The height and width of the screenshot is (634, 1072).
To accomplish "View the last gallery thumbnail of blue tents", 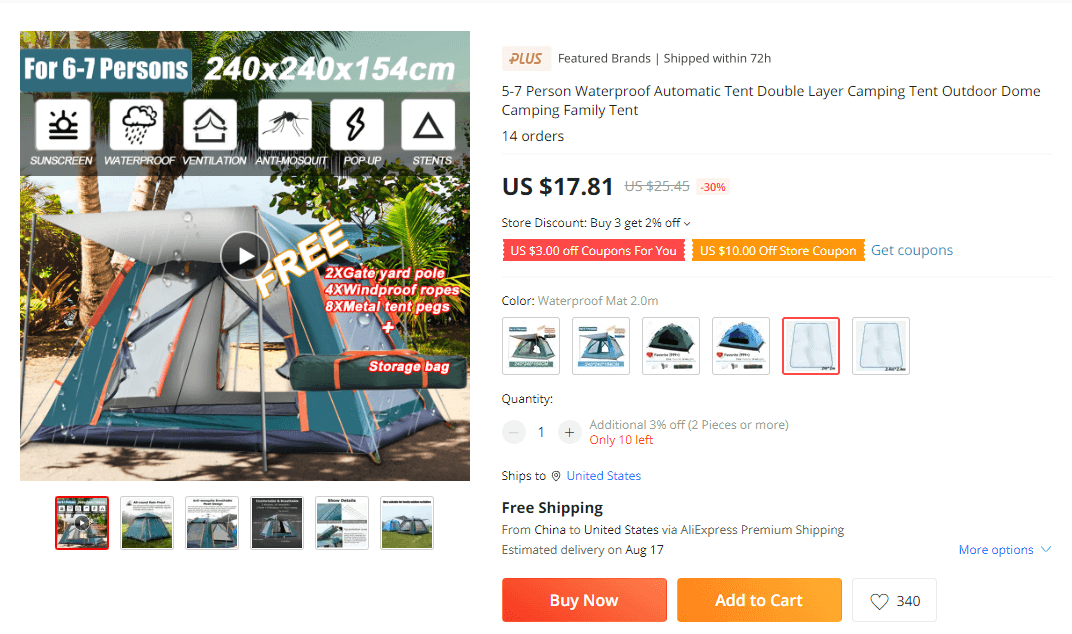I will 407,523.
